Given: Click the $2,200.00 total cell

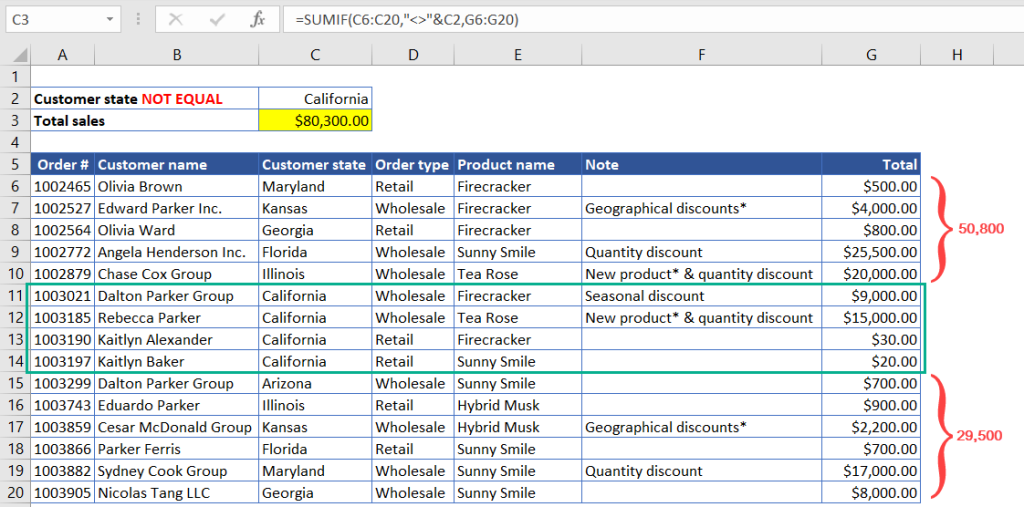Looking at the screenshot, I should click(871, 427).
